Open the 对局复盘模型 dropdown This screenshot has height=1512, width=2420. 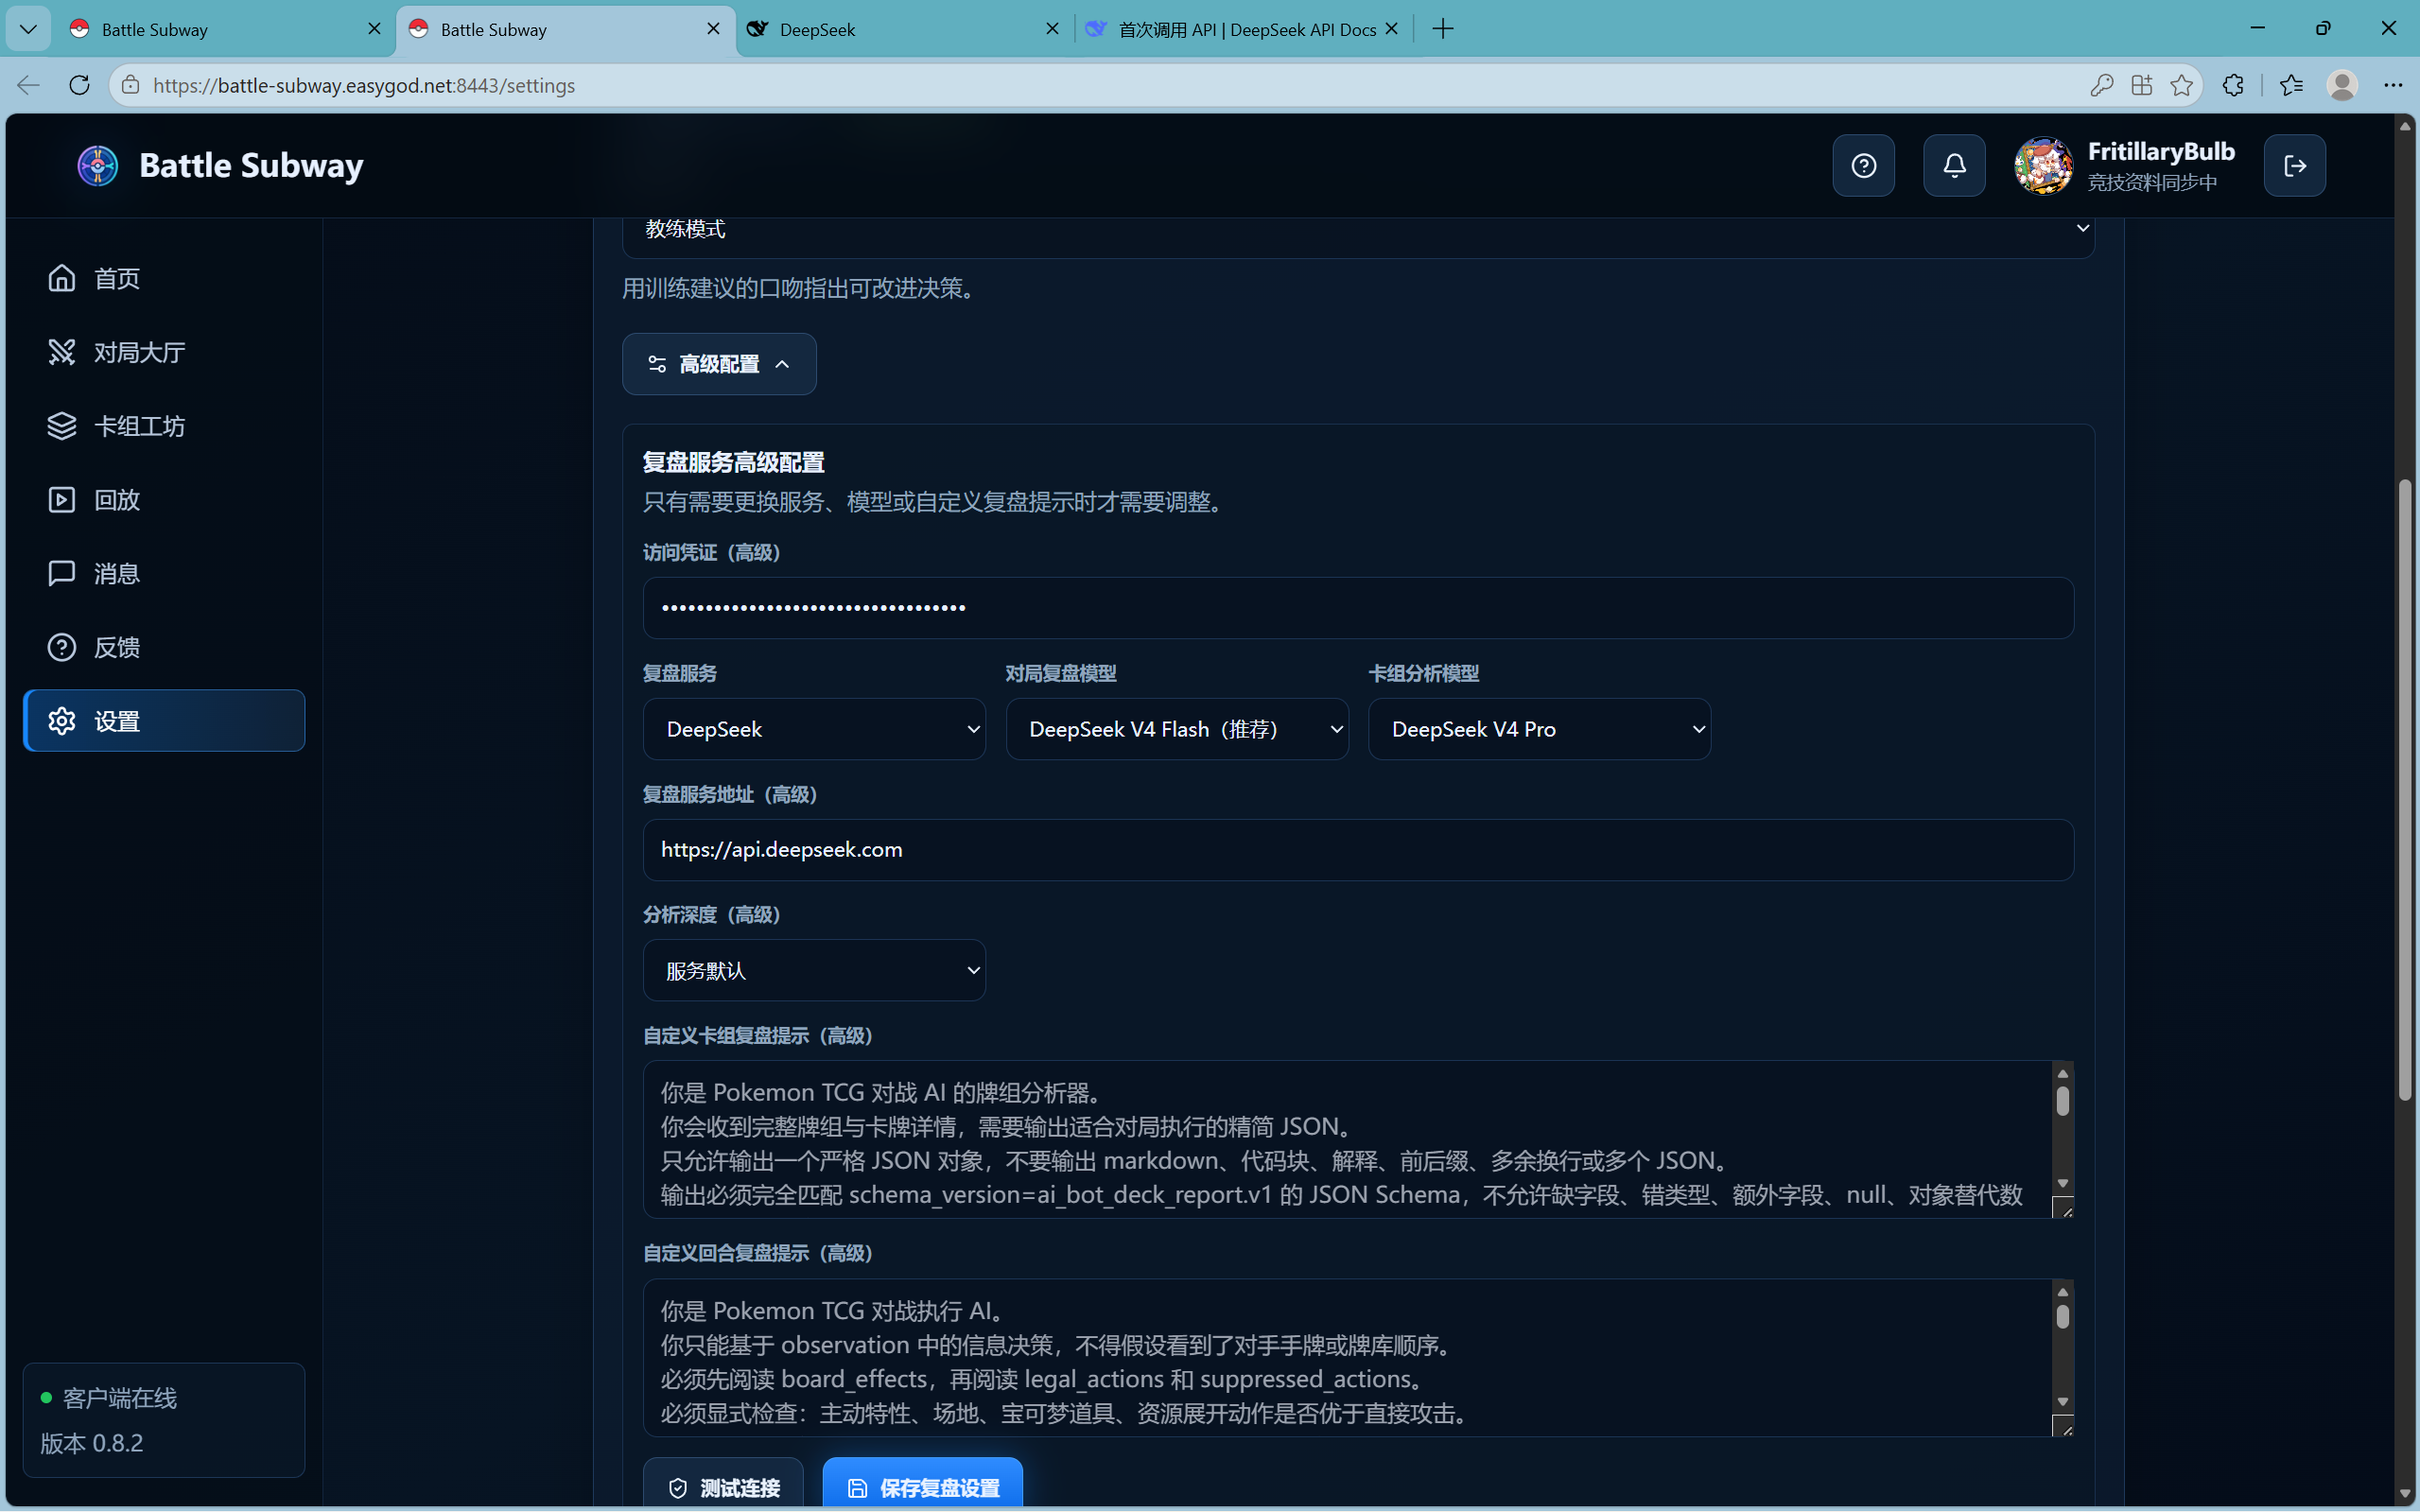(x=1177, y=729)
